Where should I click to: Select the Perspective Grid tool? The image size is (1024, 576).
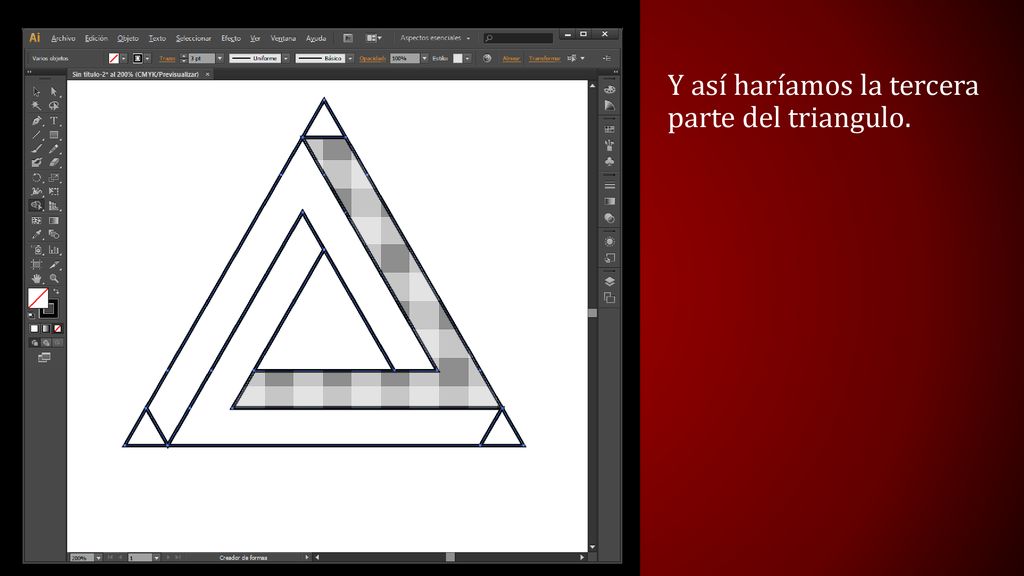click(54, 206)
